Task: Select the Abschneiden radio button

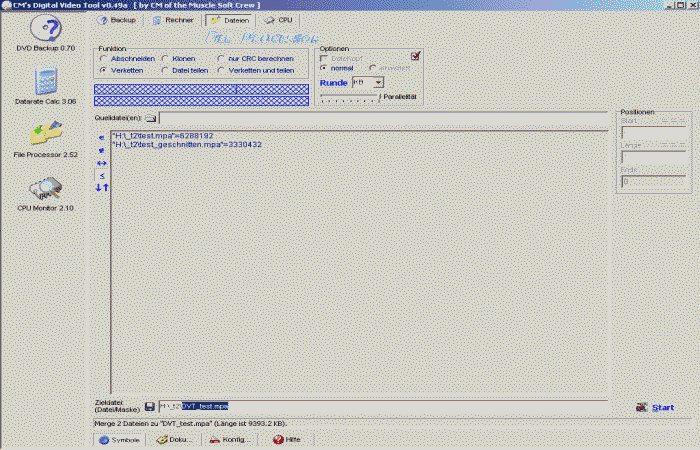Action: (103, 59)
